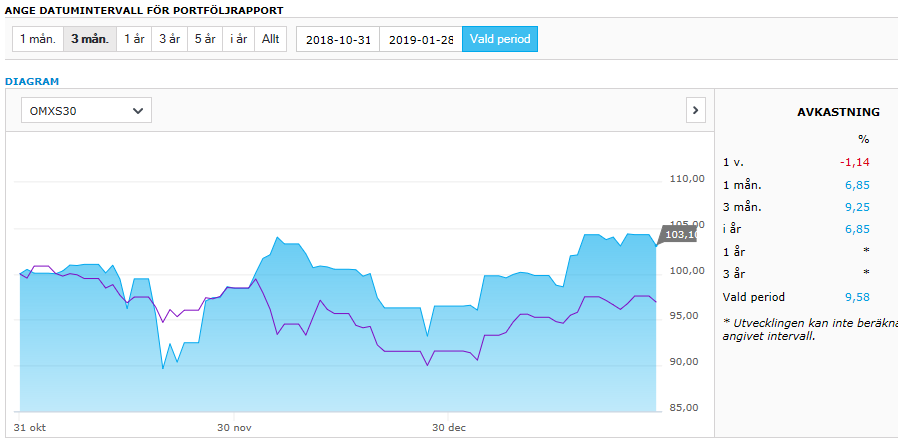Click the start date field 2018-10-31
The width and height of the screenshot is (898, 447).
click(338, 40)
